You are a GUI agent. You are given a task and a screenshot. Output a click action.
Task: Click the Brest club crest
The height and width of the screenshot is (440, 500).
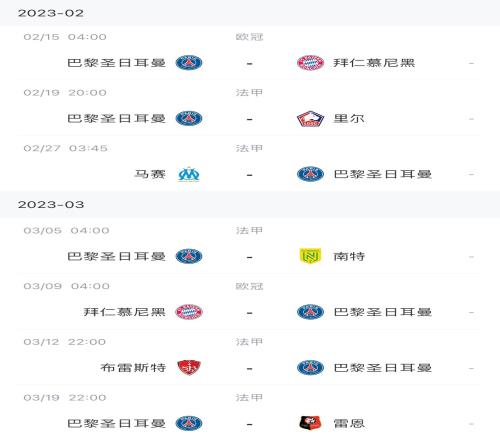pyautogui.click(x=189, y=368)
